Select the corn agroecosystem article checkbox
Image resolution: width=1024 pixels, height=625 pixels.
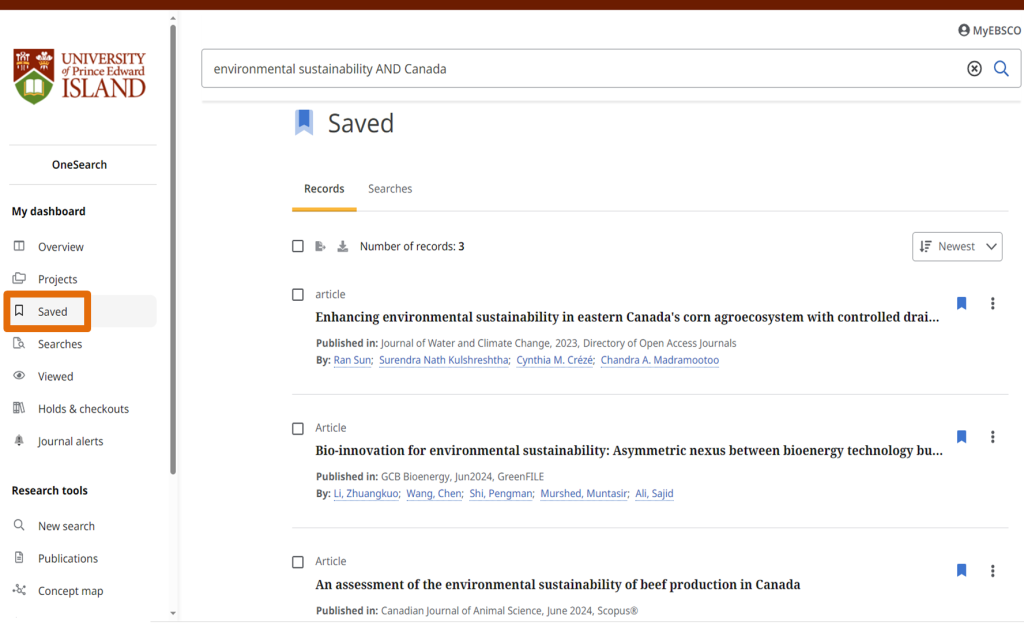click(x=297, y=294)
